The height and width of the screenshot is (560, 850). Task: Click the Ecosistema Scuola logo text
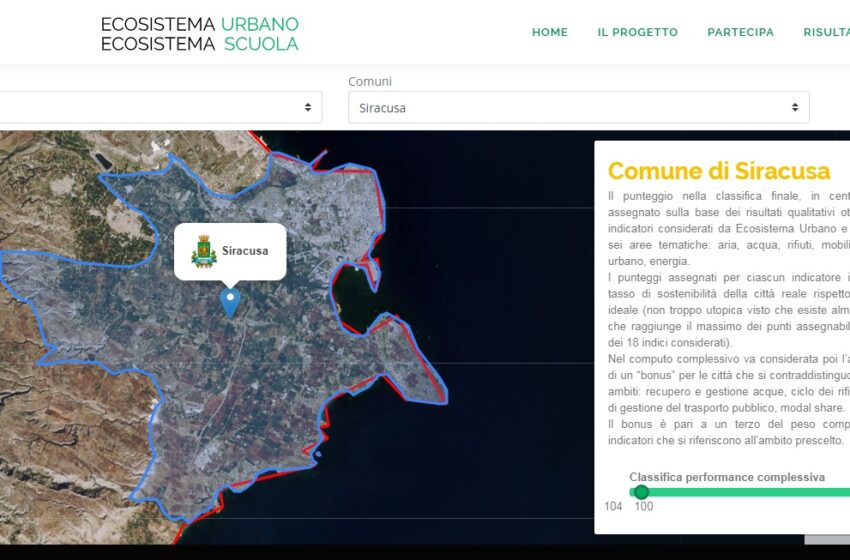(x=199, y=43)
